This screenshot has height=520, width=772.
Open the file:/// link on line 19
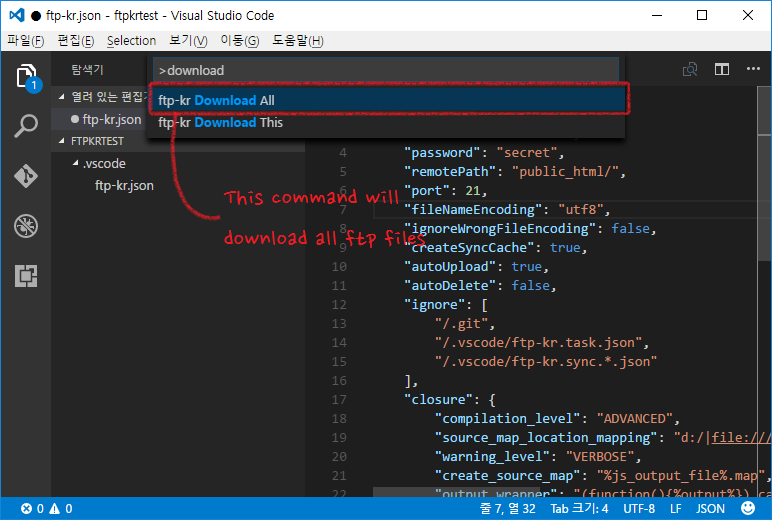[740, 438]
